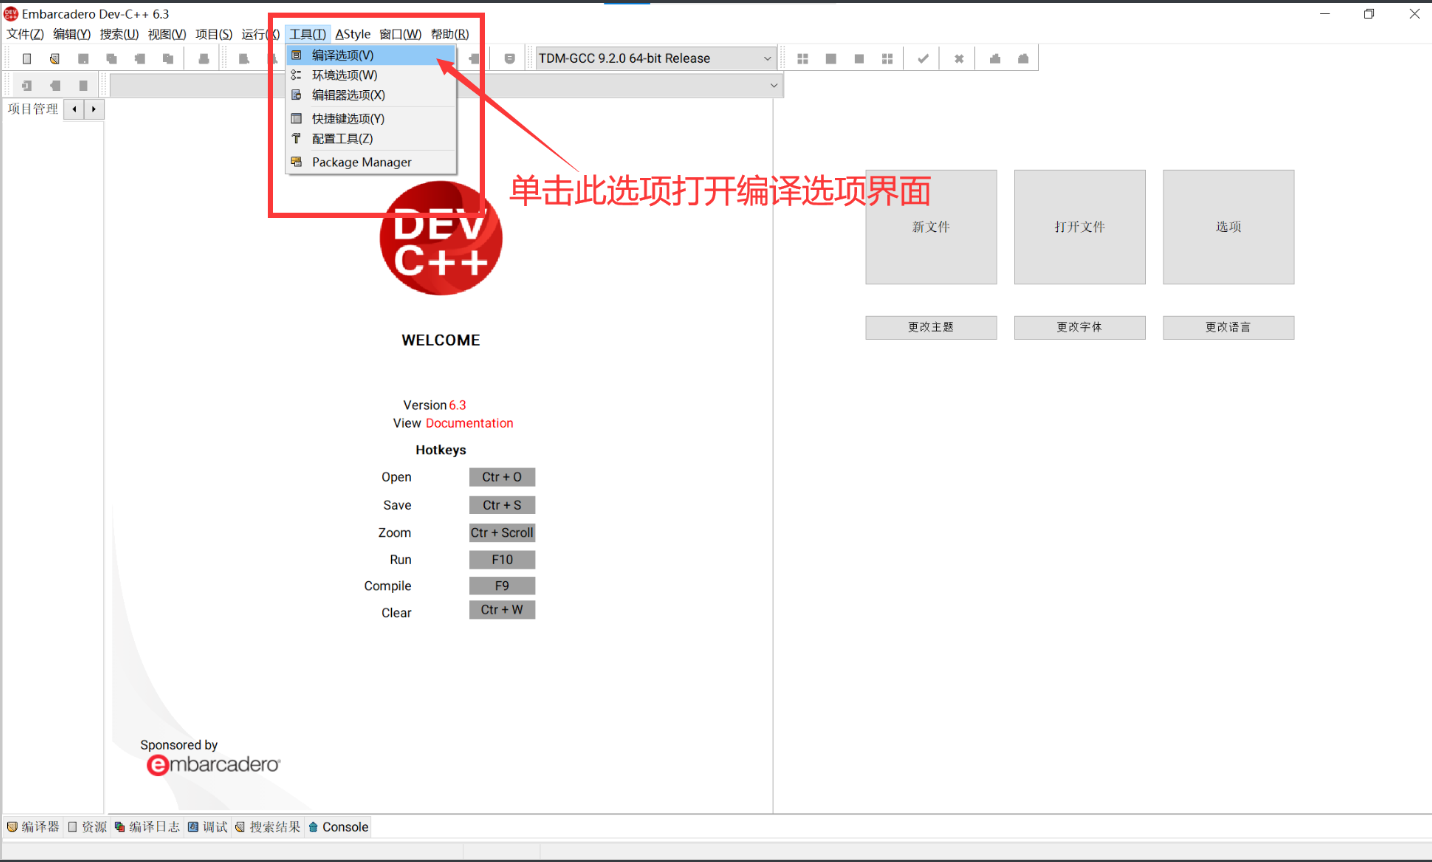This screenshot has height=862, width=1432.
Task: Expand the TDM-GCC compiler selection dropdown
Action: pyautogui.click(x=766, y=58)
